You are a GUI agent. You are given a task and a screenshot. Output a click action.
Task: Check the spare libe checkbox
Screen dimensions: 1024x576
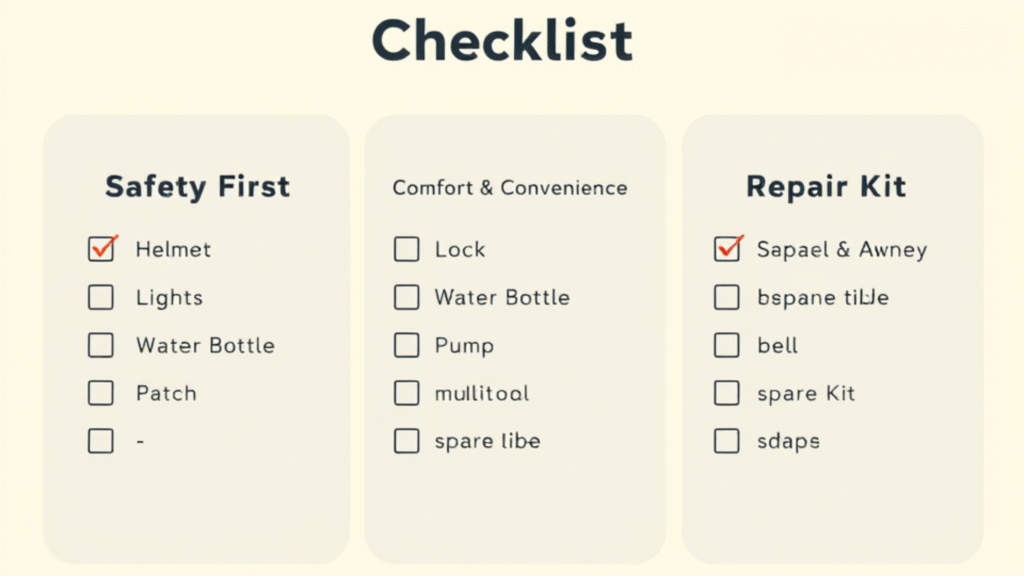(x=406, y=441)
